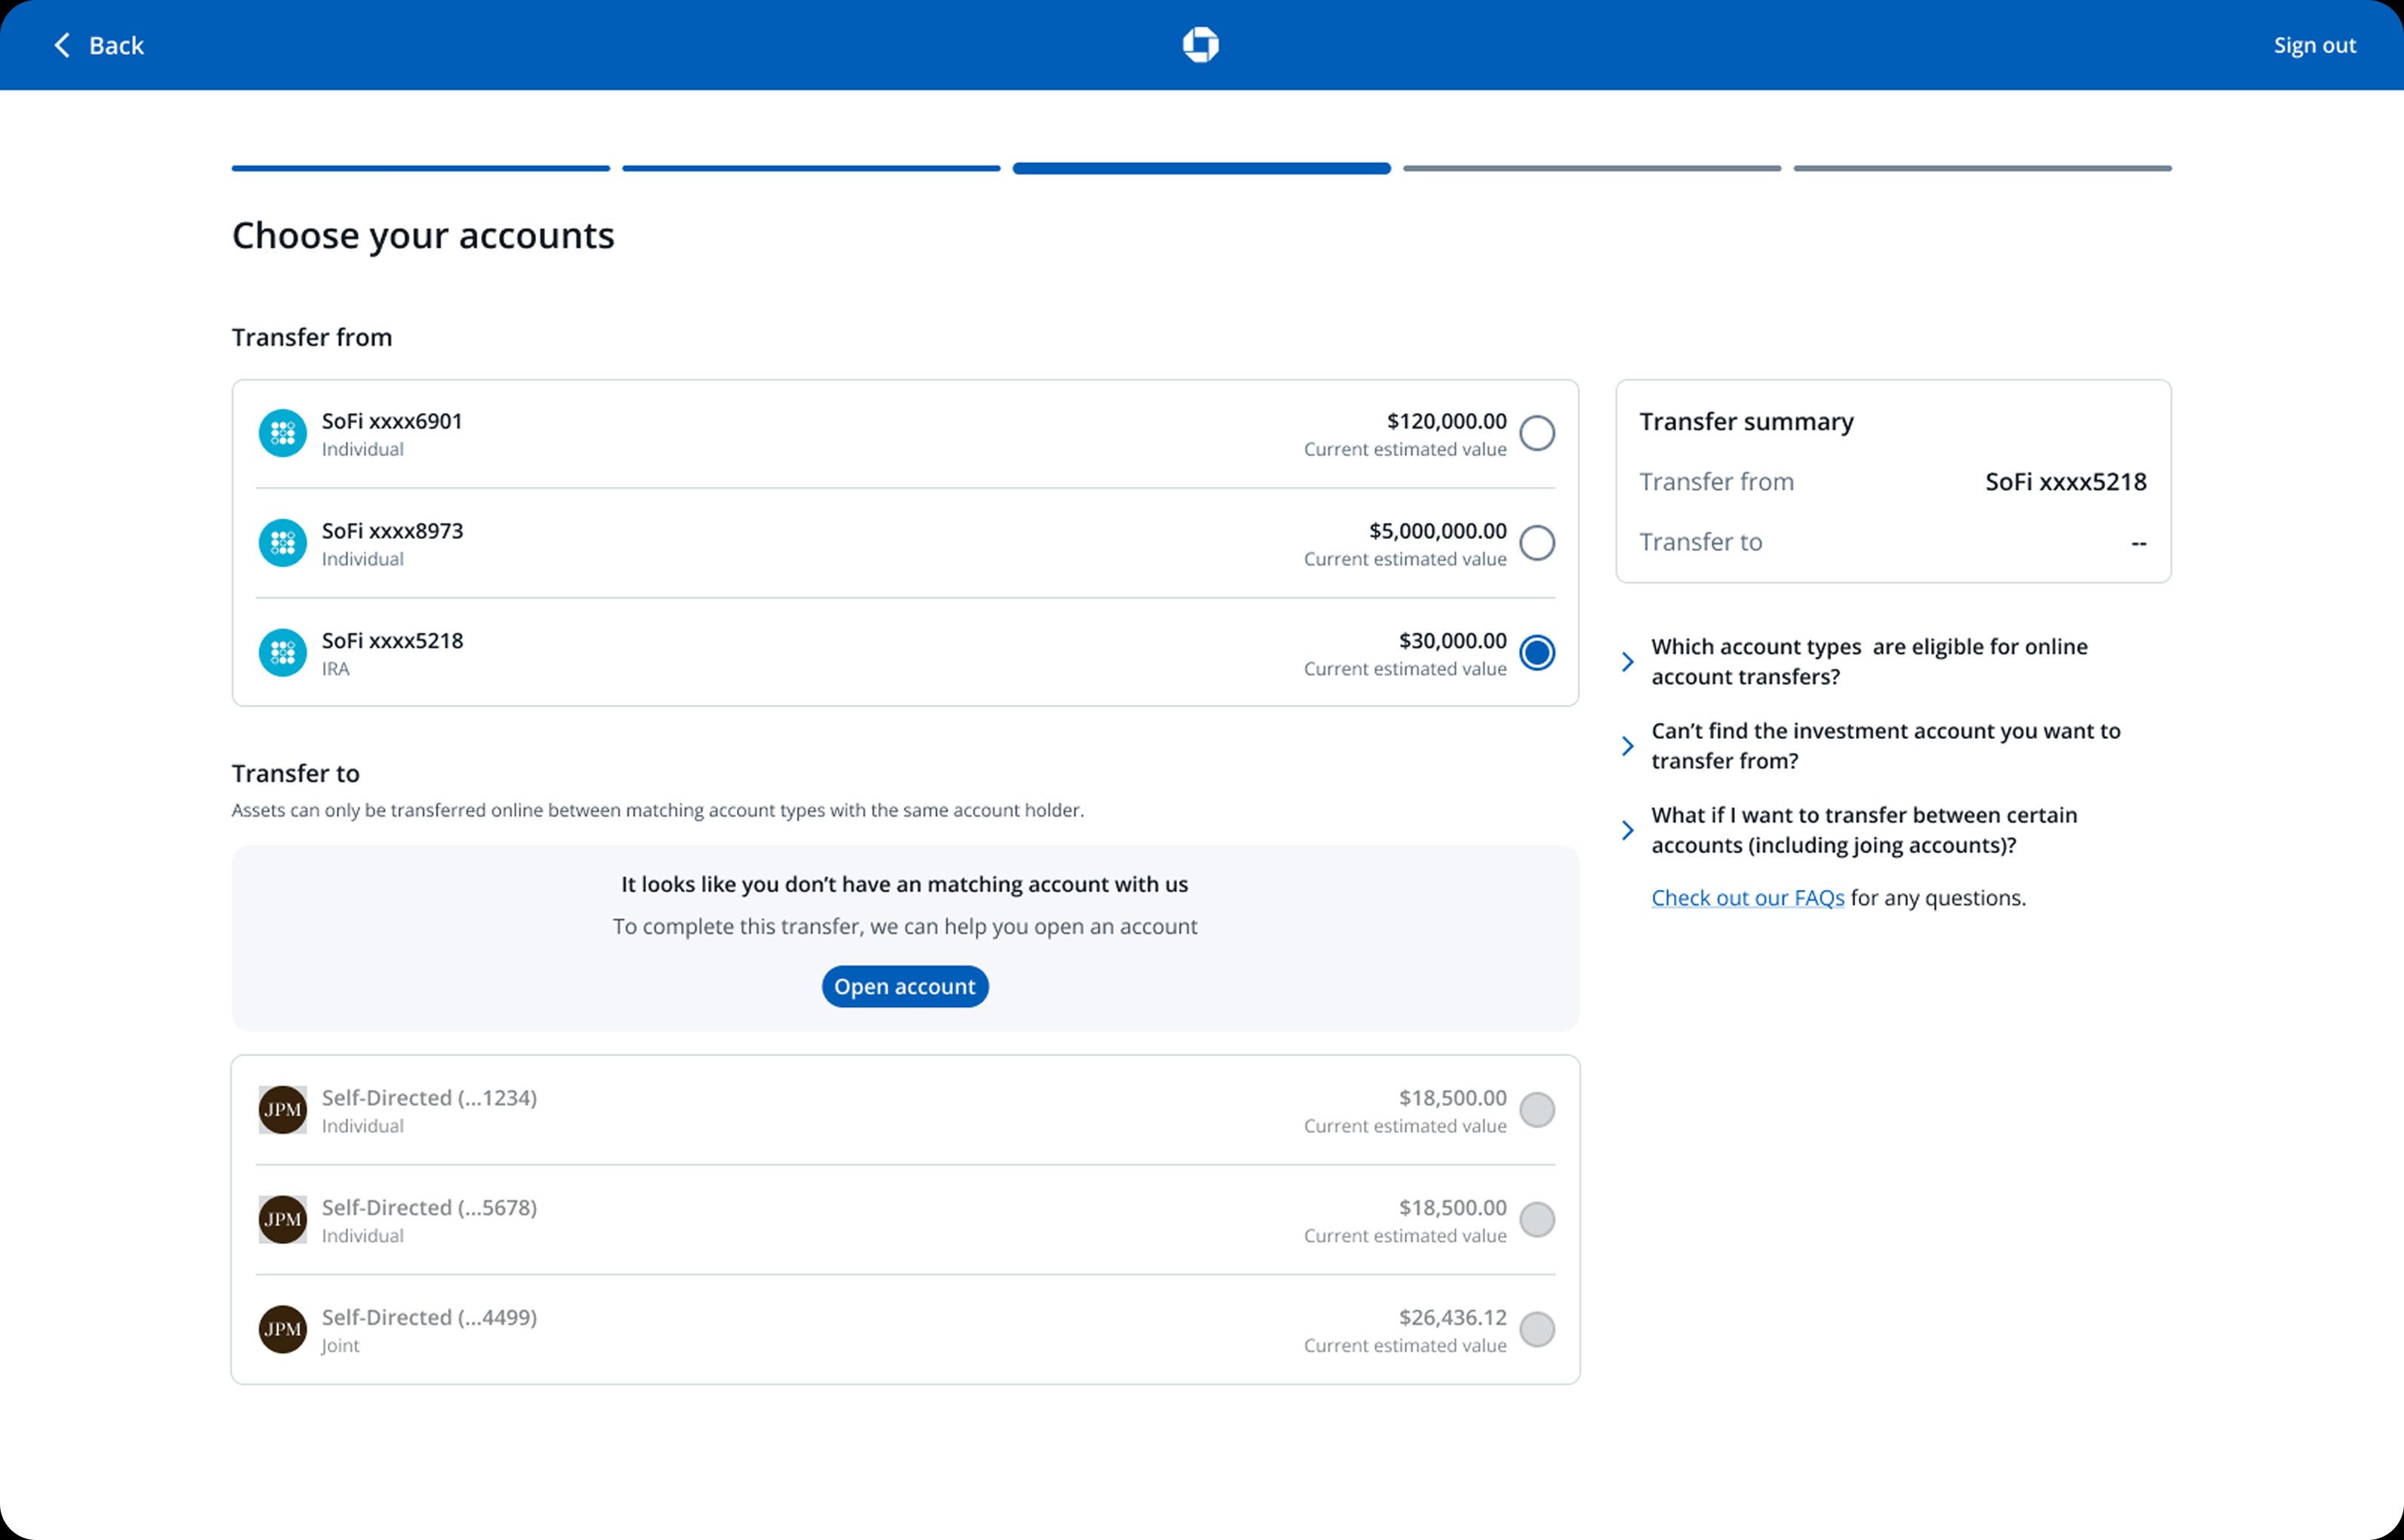Click 'What if I want to transfer' question text
This screenshot has height=1540, width=2404.
[1864, 830]
